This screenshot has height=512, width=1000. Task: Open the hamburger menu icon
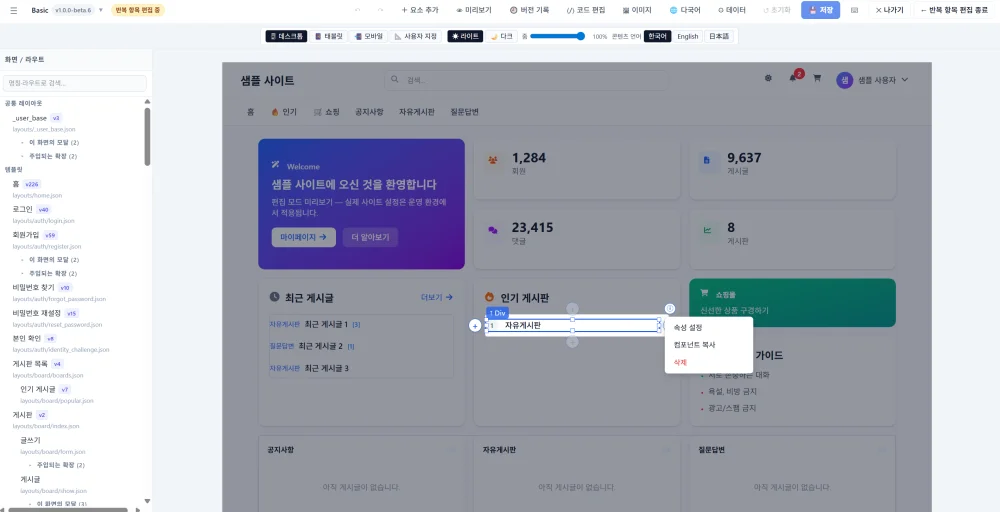[x=13, y=10]
